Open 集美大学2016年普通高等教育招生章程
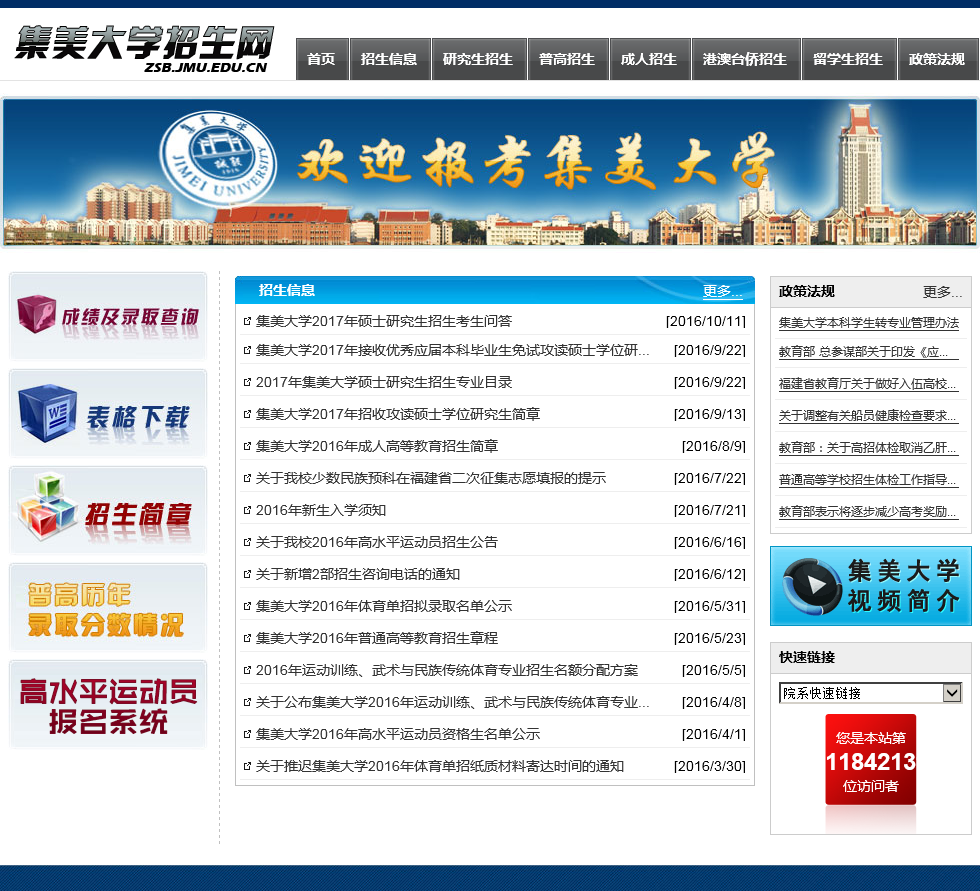This screenshot has height=891, width=980. pos(377,638)
